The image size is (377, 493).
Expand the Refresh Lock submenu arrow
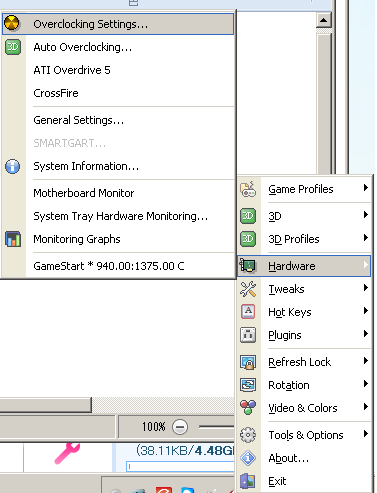coord(366,361)
